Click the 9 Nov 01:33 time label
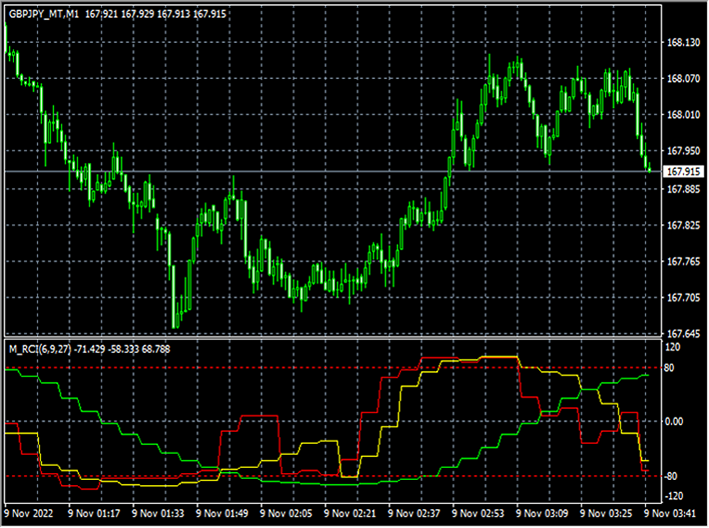This screenshot has width=709, height=528. [158, 514]
